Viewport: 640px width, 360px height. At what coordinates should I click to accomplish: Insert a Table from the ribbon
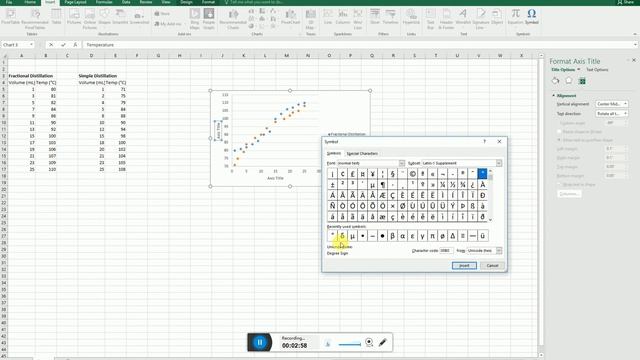click(x=56, y=15)
